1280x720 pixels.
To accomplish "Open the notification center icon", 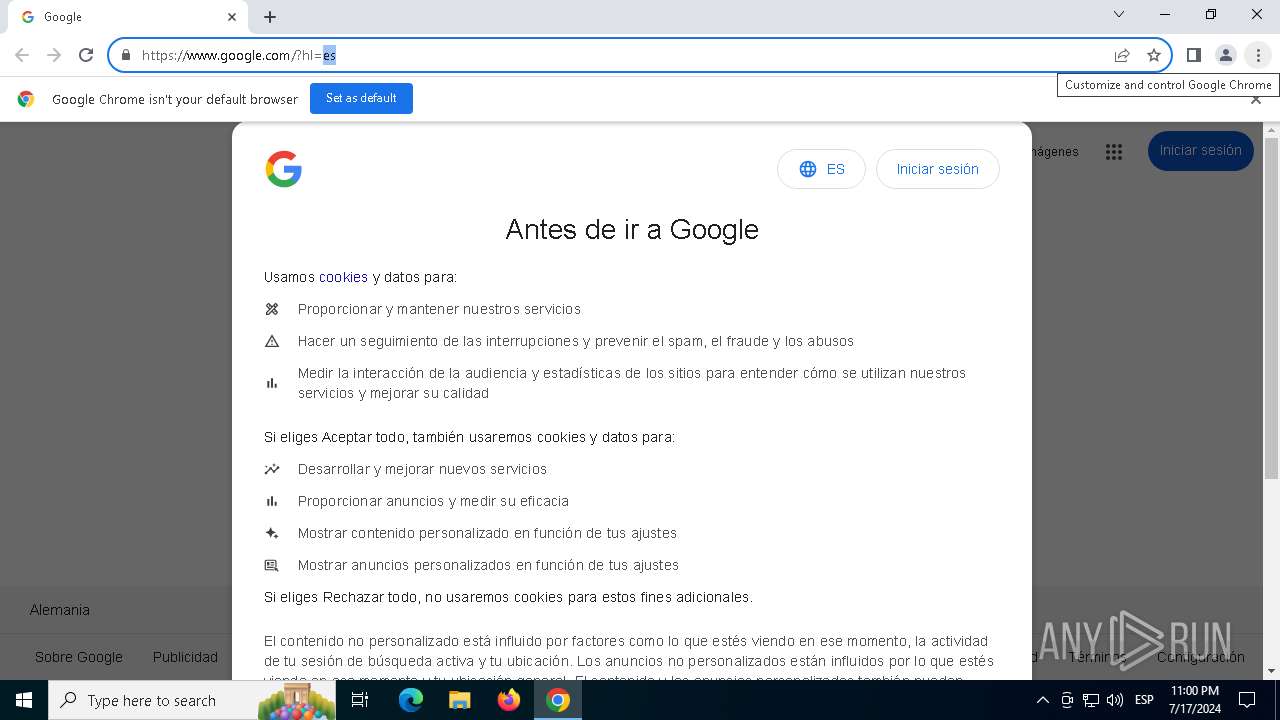I will pos(1247,700).
